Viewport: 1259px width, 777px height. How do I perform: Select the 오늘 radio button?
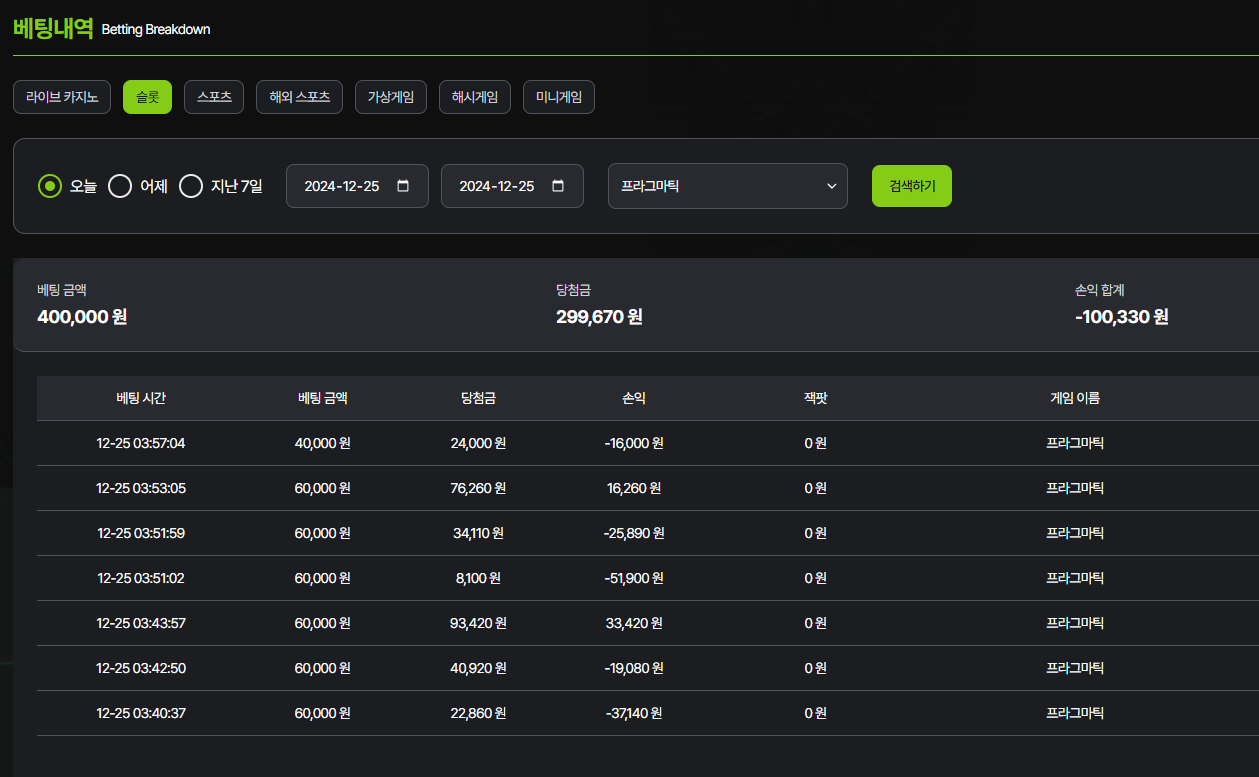[50, 186]
